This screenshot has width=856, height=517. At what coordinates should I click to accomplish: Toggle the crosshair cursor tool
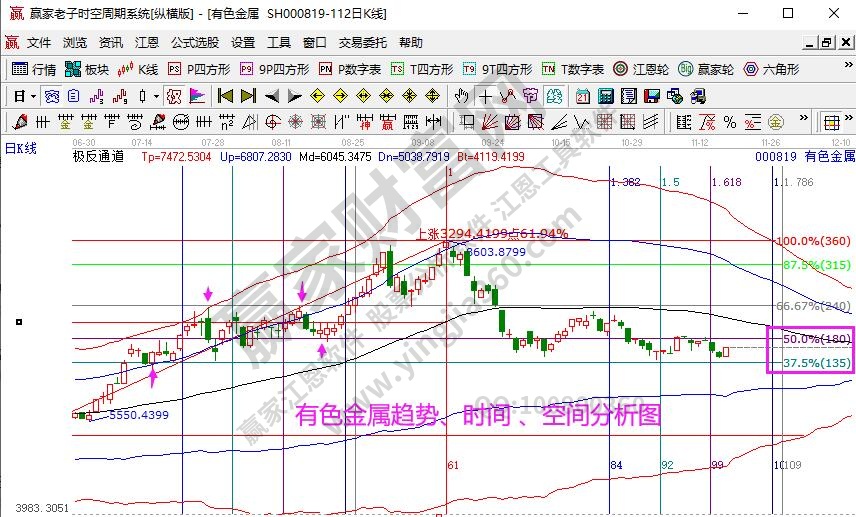(x=485, y=96)
